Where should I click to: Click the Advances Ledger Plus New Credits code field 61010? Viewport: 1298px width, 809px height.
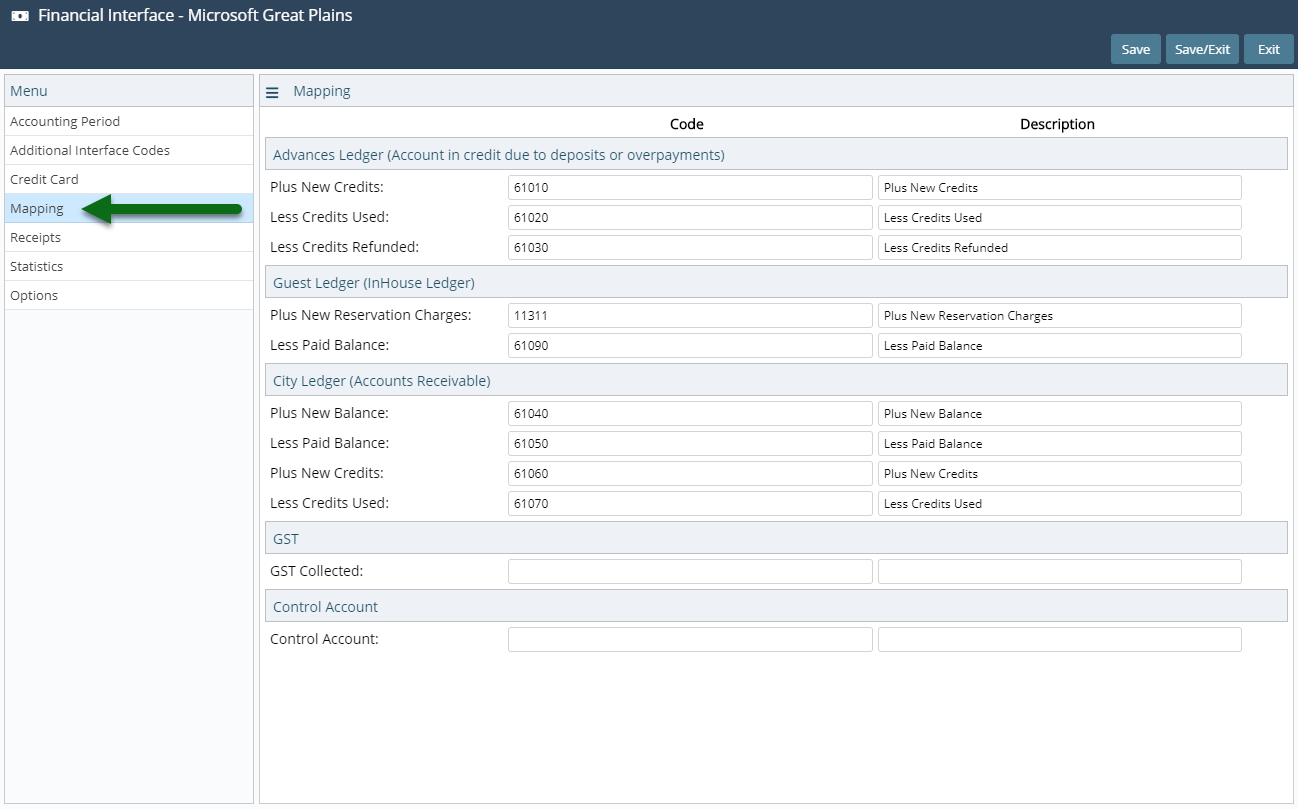pos(690,187)
